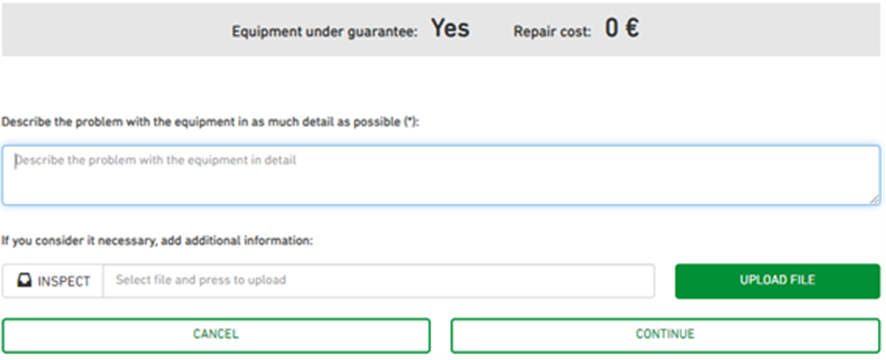Viewport: 886px width, 360px height.
Task: Click the 'Repair cost:' label
Action: (552, 32)
